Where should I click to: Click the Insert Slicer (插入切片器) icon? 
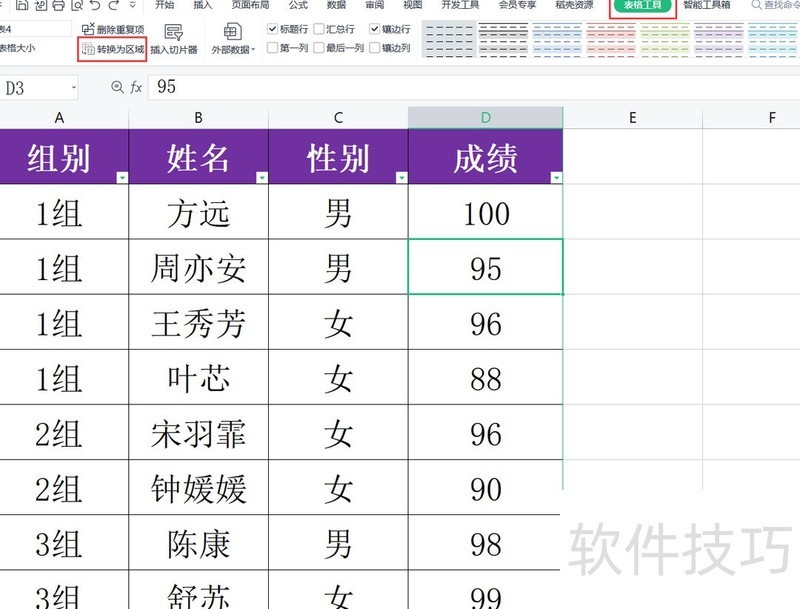tap(174, 33)
